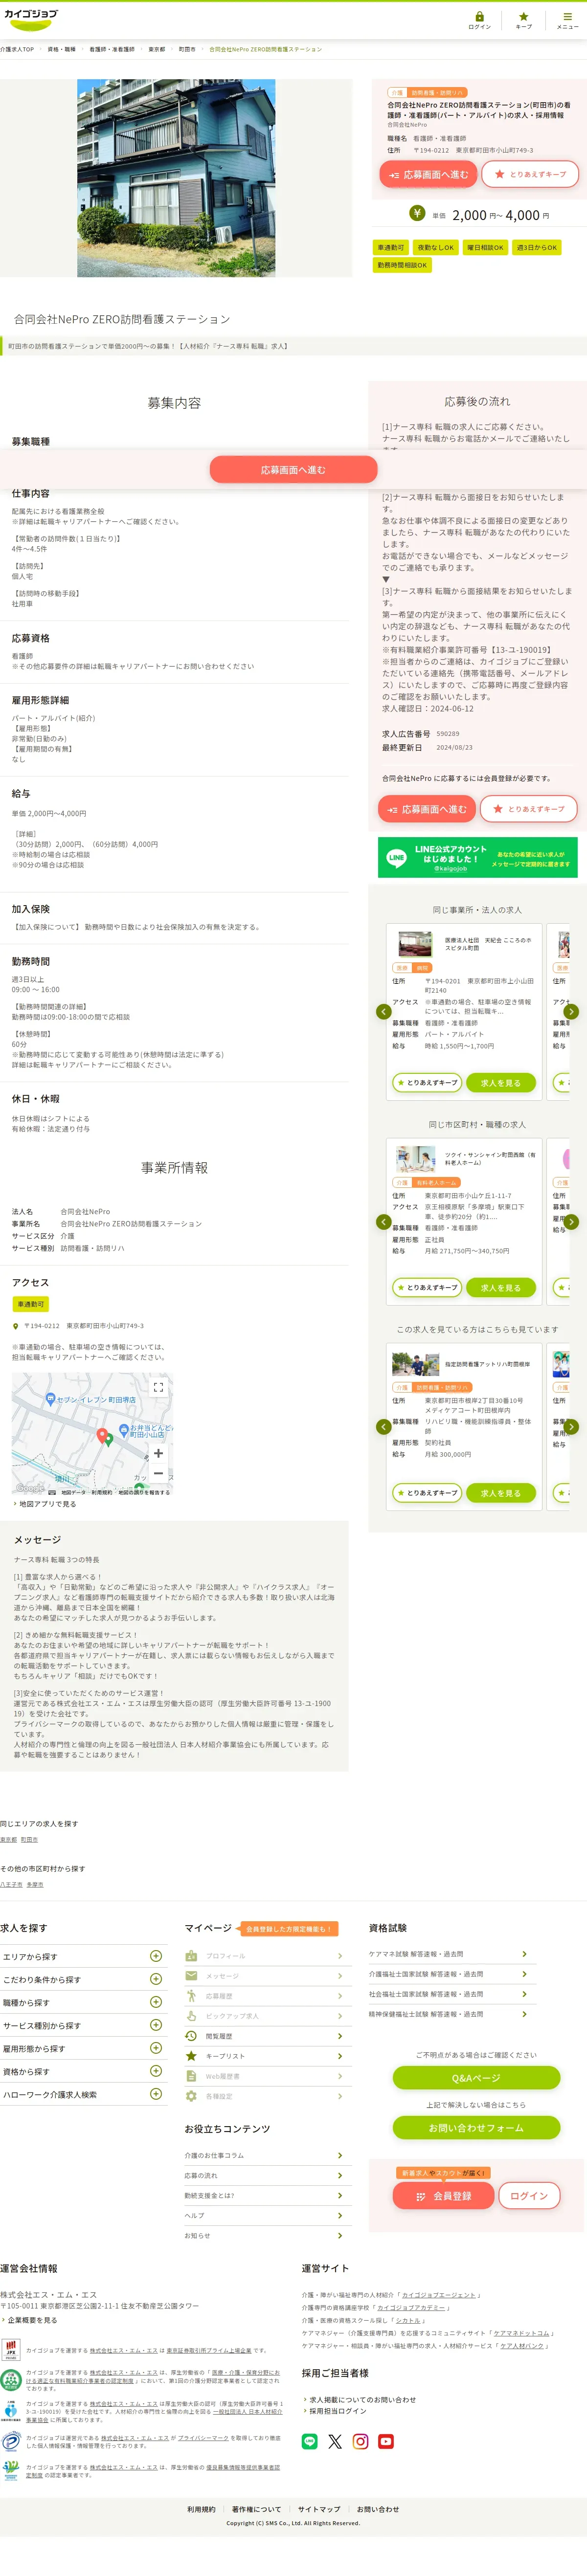The width and height of the screenshot is (587, 2576).
Task: Expand 雇用形態から探す section
Action: pos(83,2048)
